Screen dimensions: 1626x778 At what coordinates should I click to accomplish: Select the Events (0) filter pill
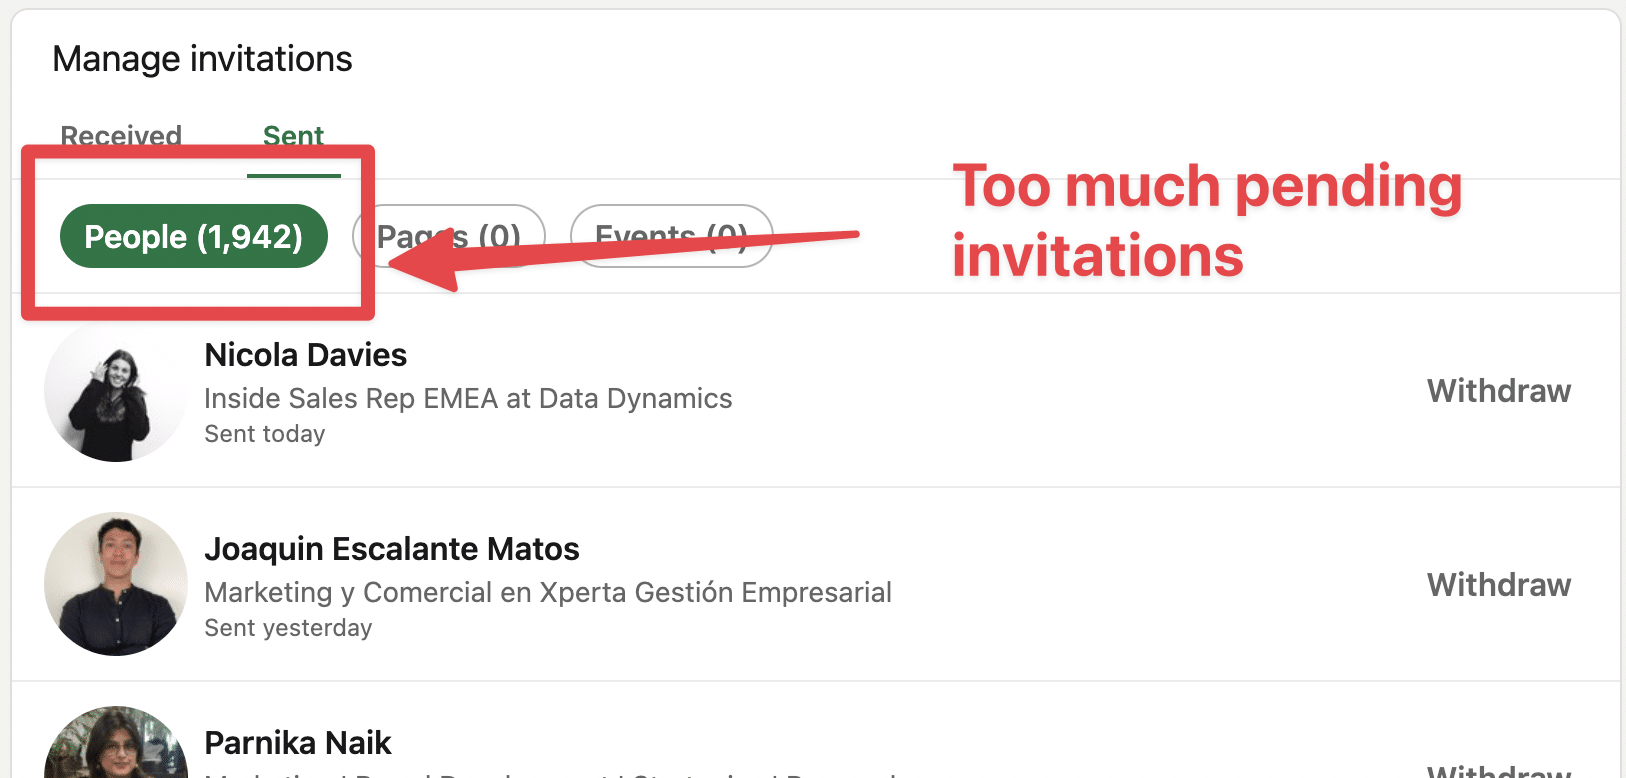(x=672, y=235)
